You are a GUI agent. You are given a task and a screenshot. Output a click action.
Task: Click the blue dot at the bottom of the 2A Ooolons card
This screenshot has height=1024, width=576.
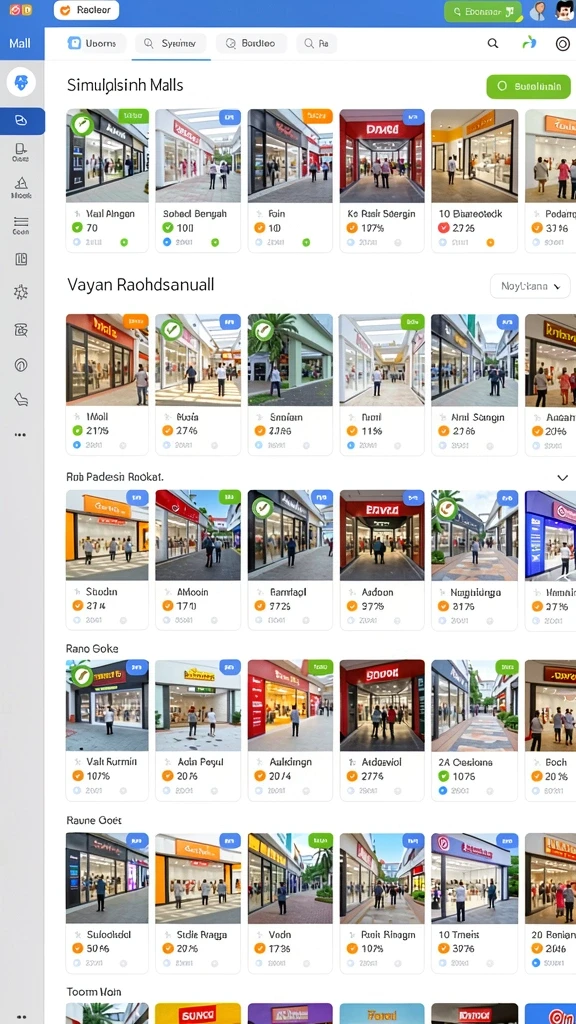443,790
